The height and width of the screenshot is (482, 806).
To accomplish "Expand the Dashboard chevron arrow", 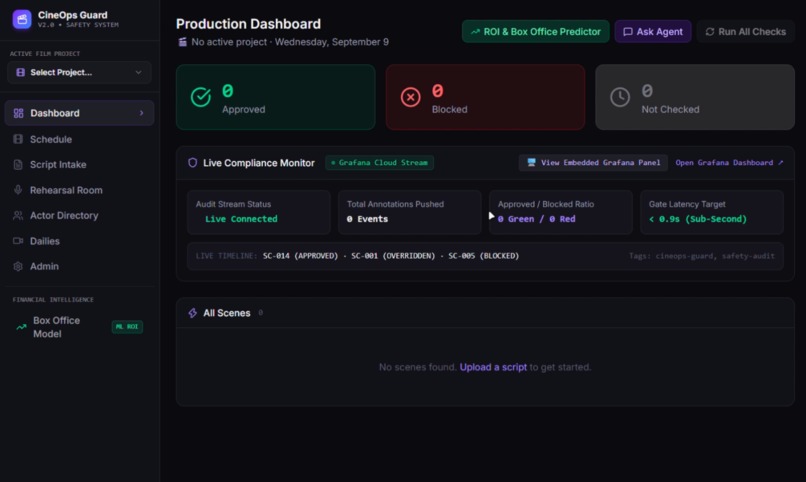I will click(x=141, y=113).
